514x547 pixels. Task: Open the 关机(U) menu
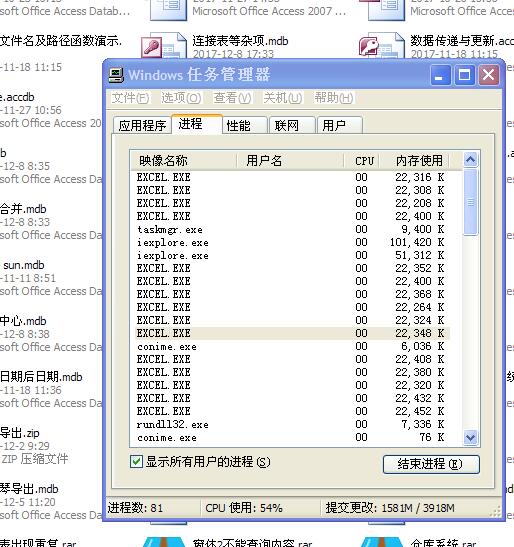(282, 98)
